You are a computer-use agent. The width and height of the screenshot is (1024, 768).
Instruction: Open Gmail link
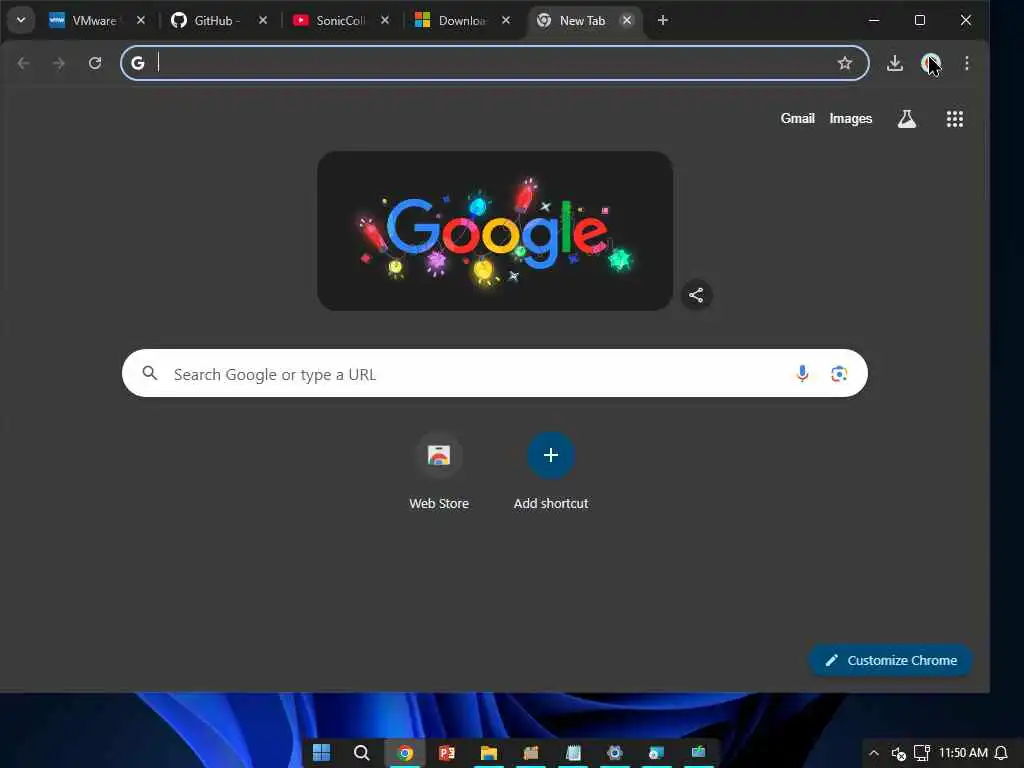pyautogui.click(x=797, y=118)
